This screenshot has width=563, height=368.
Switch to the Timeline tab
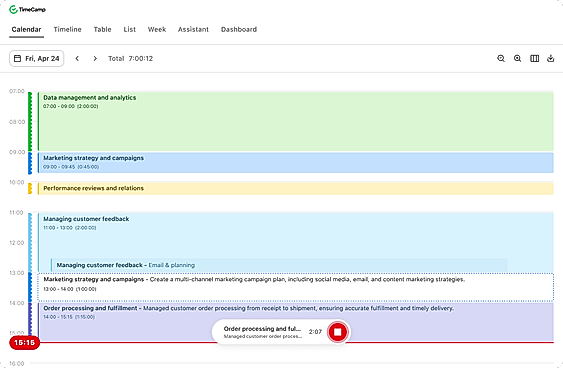point(68,29)
